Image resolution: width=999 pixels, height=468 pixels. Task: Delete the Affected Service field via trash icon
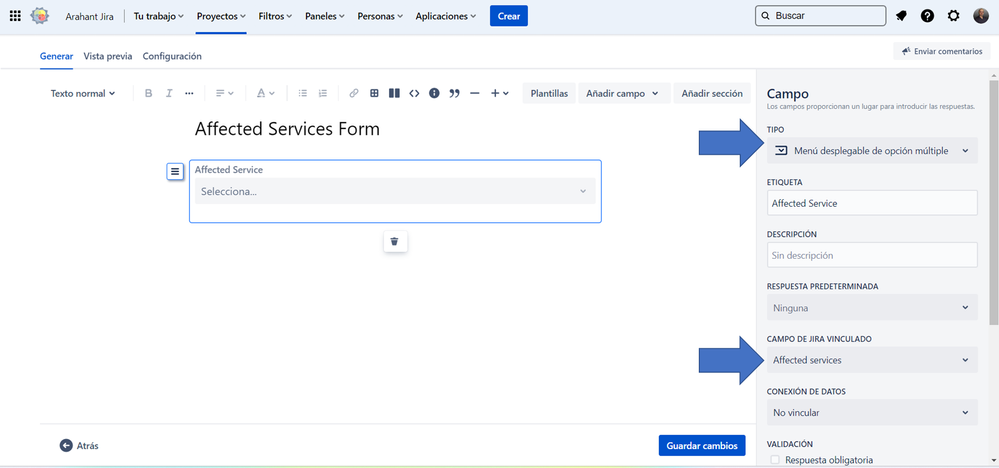click(x=395, y=241)
